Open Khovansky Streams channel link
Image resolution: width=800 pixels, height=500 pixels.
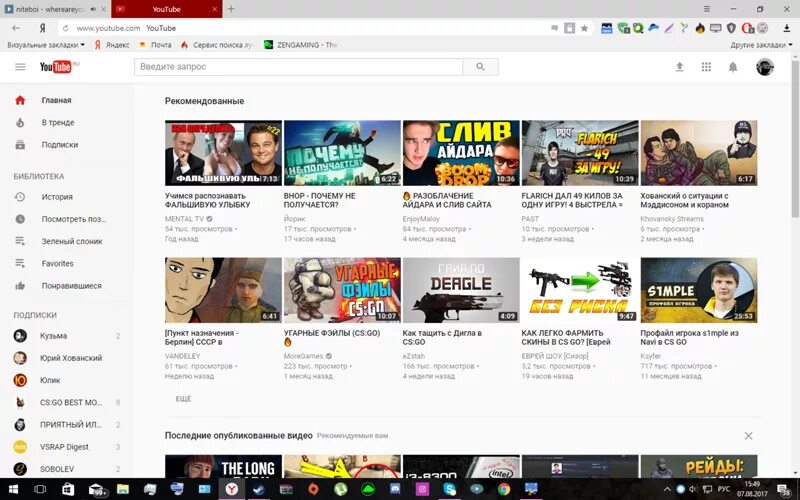[x=672, y=219]
